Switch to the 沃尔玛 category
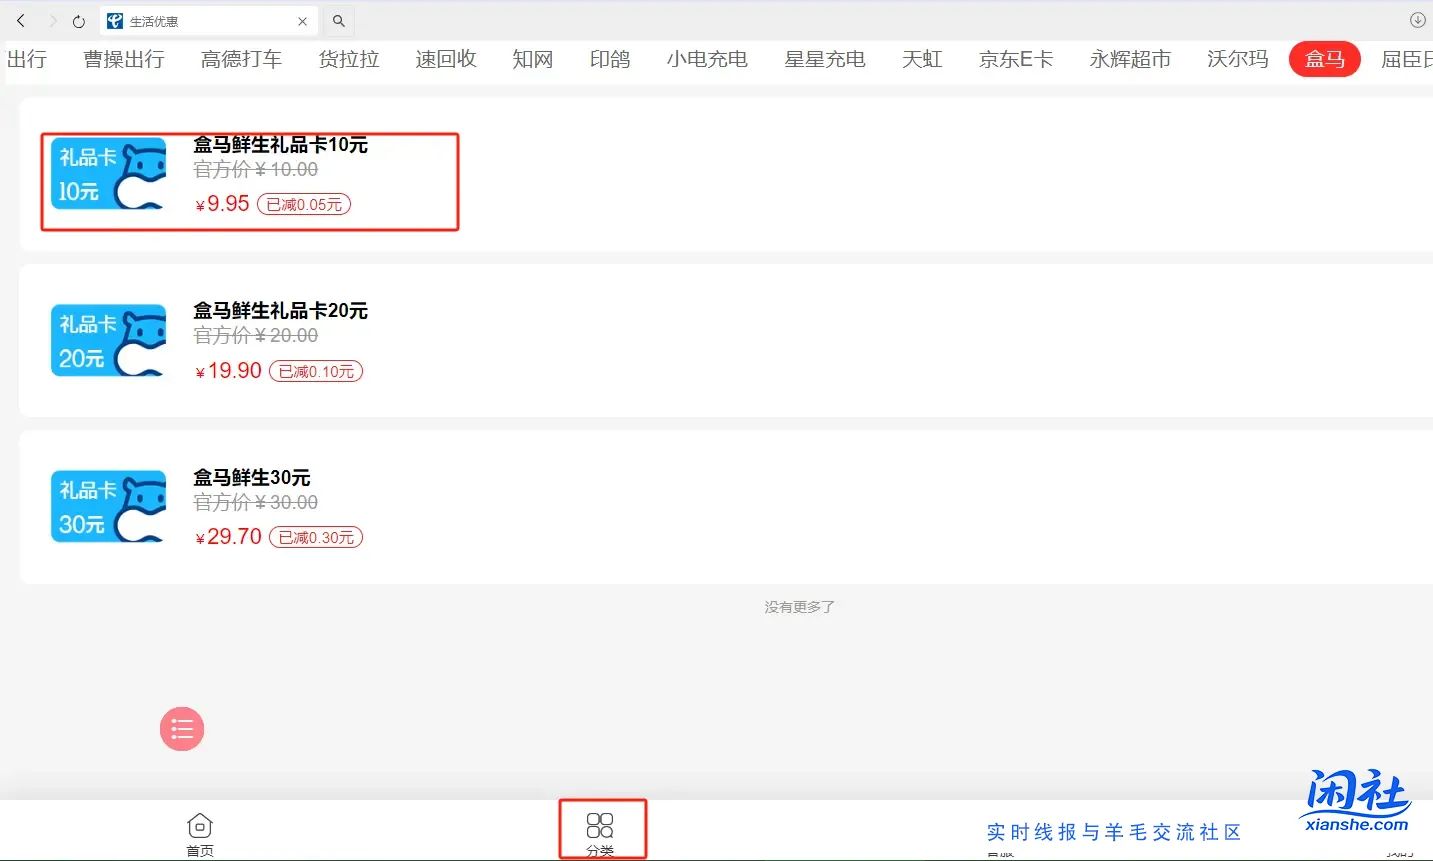 click(1236, 59)
